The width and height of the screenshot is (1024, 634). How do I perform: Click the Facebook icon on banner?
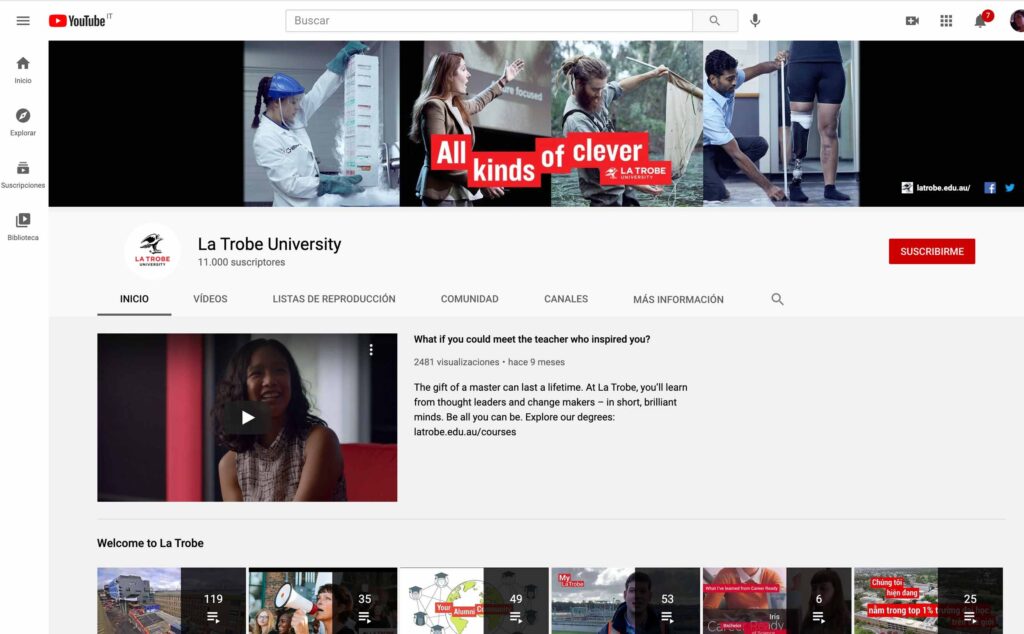[x=990, y=188]
